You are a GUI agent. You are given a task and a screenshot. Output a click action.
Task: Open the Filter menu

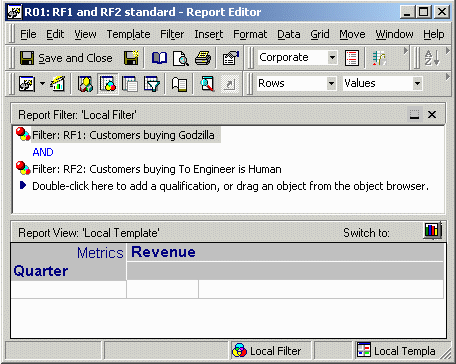pos(172,34)
